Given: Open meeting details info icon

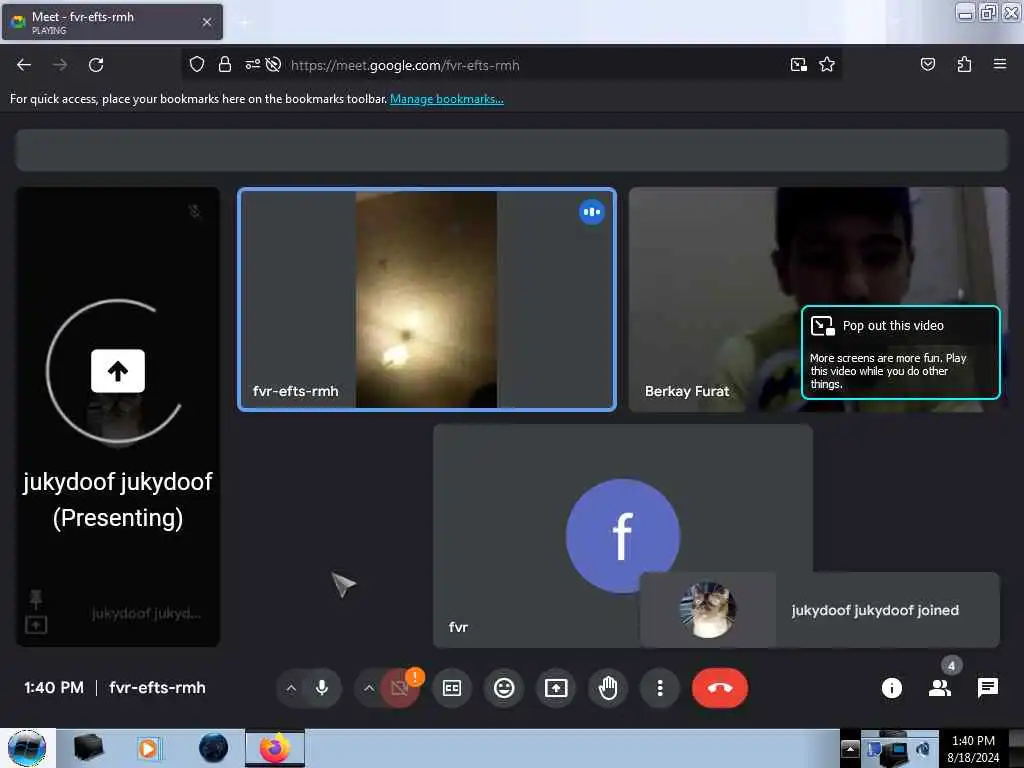Looking at the screenshot, I should point(891,688).
